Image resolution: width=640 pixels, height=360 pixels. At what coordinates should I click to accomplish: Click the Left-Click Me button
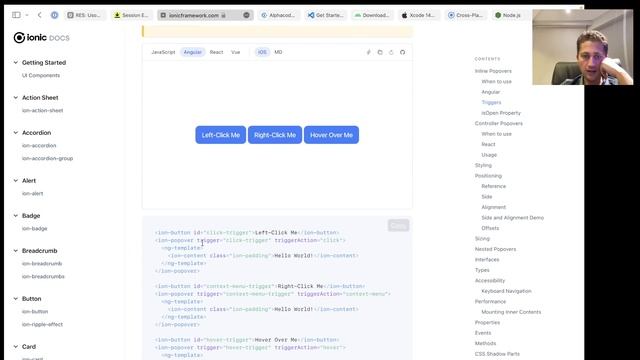220,135
